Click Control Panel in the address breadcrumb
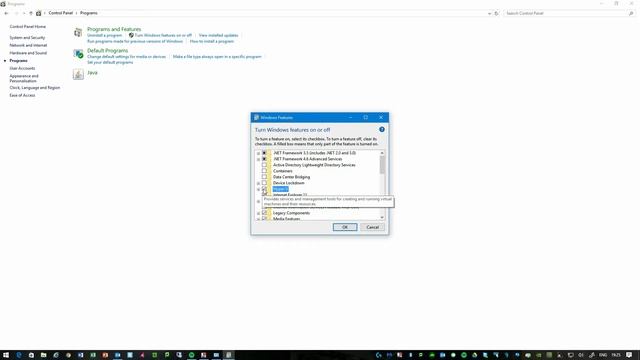 point(60,13)
